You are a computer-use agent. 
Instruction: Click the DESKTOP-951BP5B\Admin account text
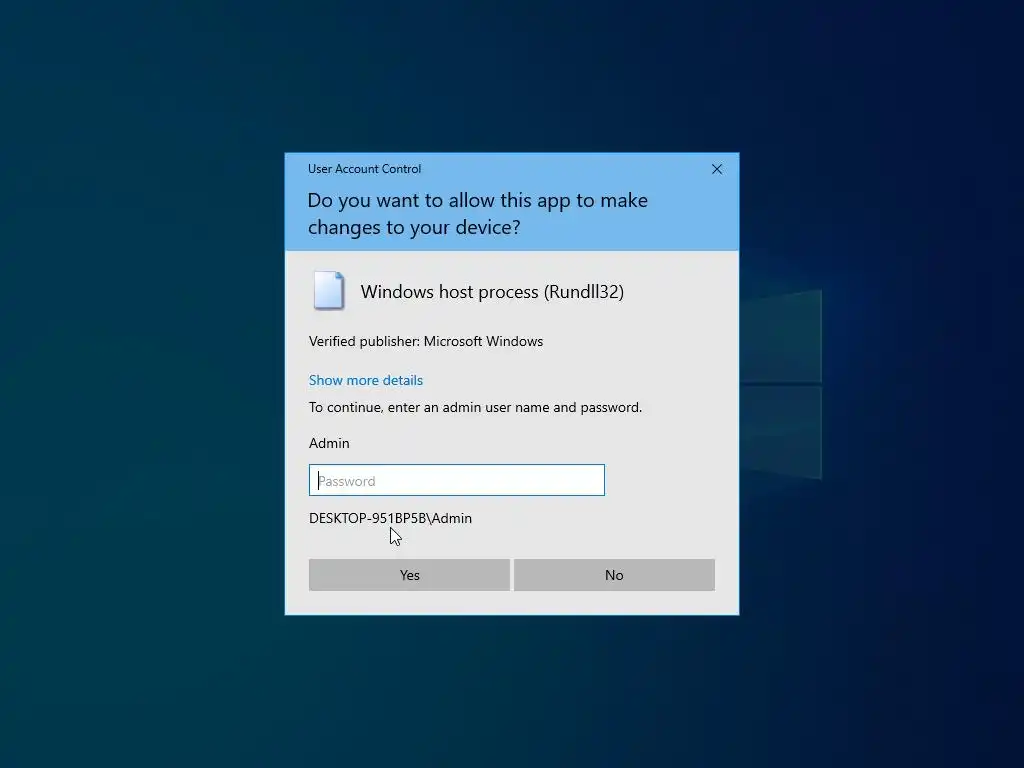[x=390, y=518]
